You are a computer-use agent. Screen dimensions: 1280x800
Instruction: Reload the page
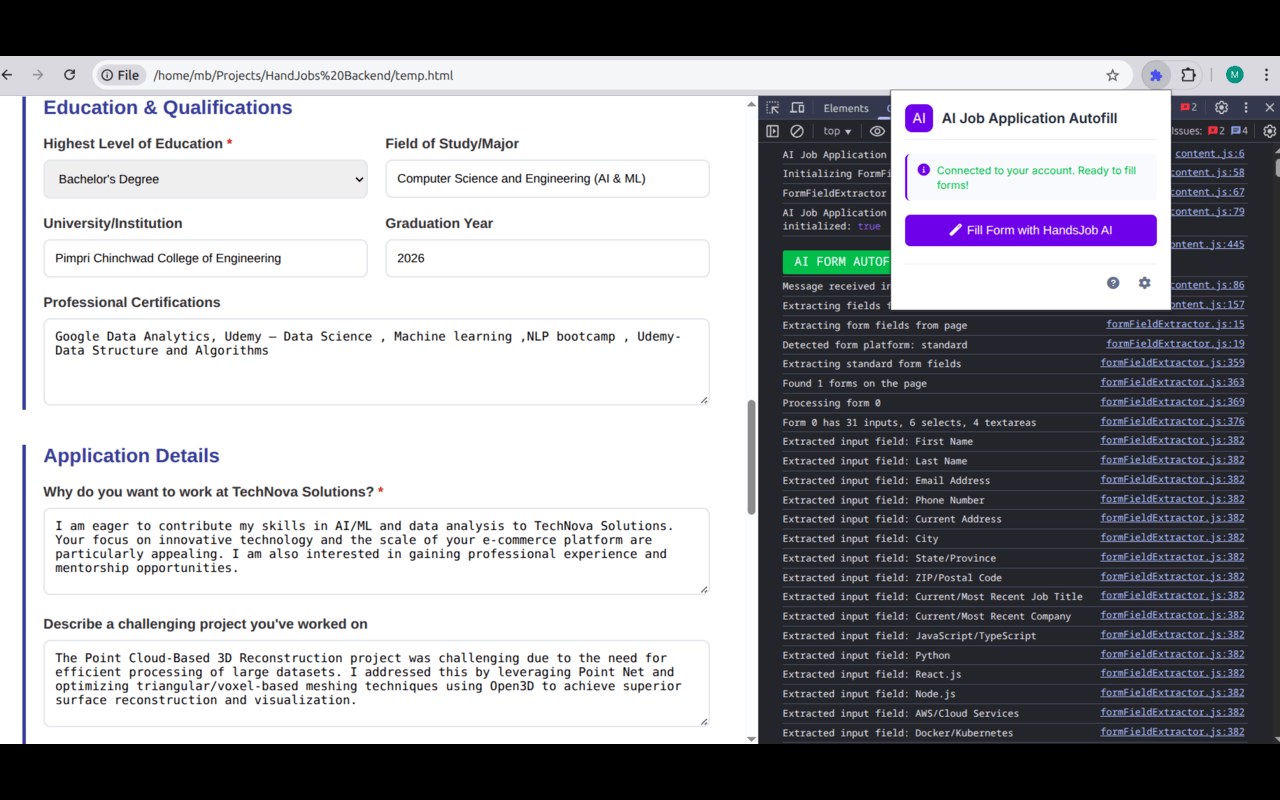pyautogui.click(x=69, y=75)
